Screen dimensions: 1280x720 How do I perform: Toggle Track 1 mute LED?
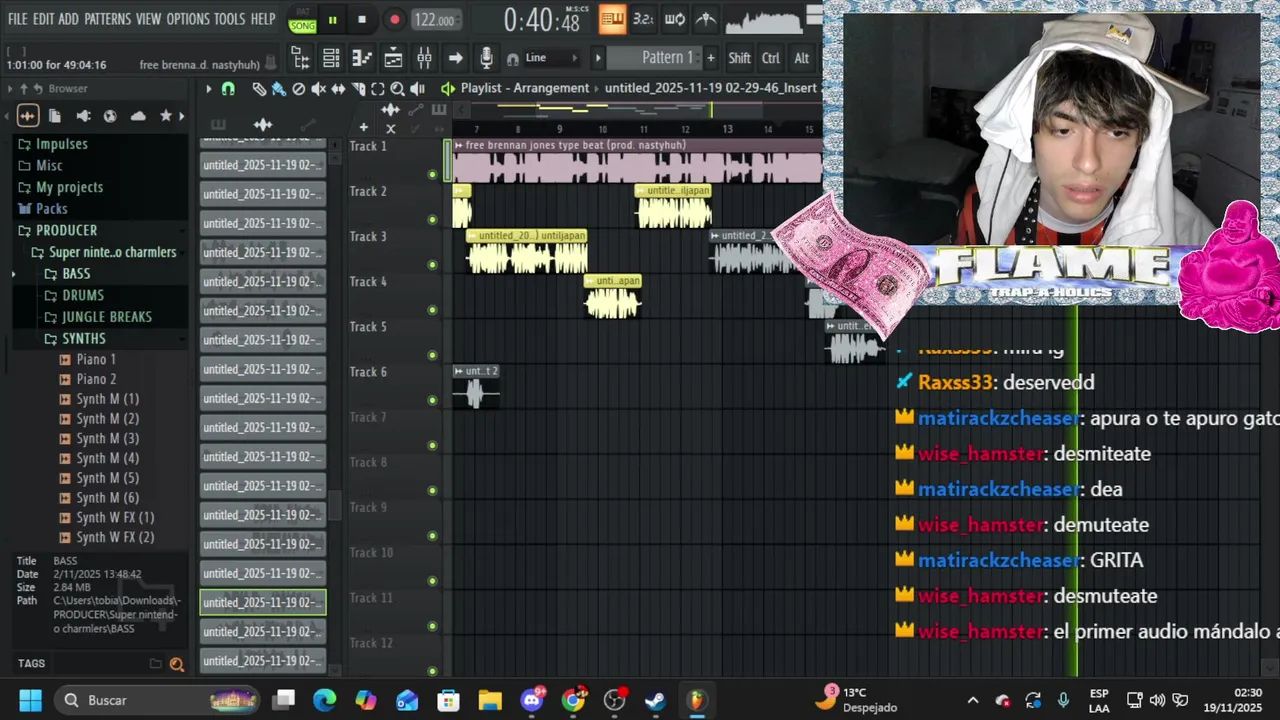click(432, 174)
